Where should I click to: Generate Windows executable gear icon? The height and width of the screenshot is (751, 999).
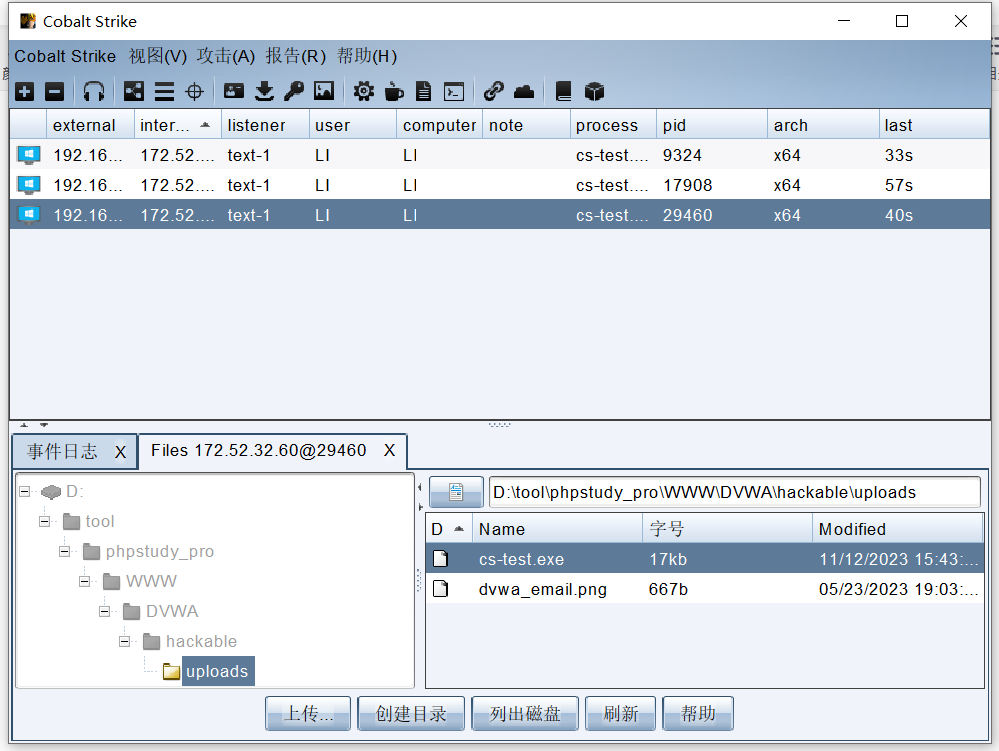[364, 92]
